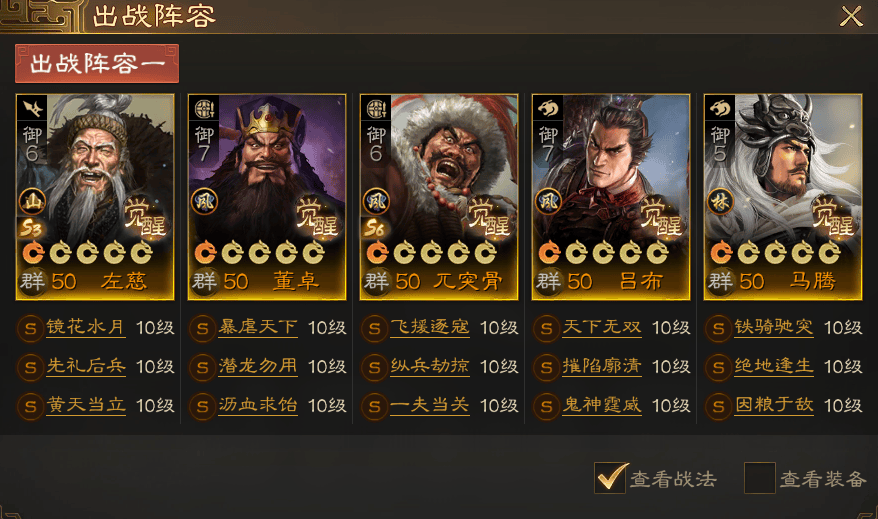Viewport: 878px width, 519px height.
Task: Close the 出战阵容 panel
Action: point(851,16)
